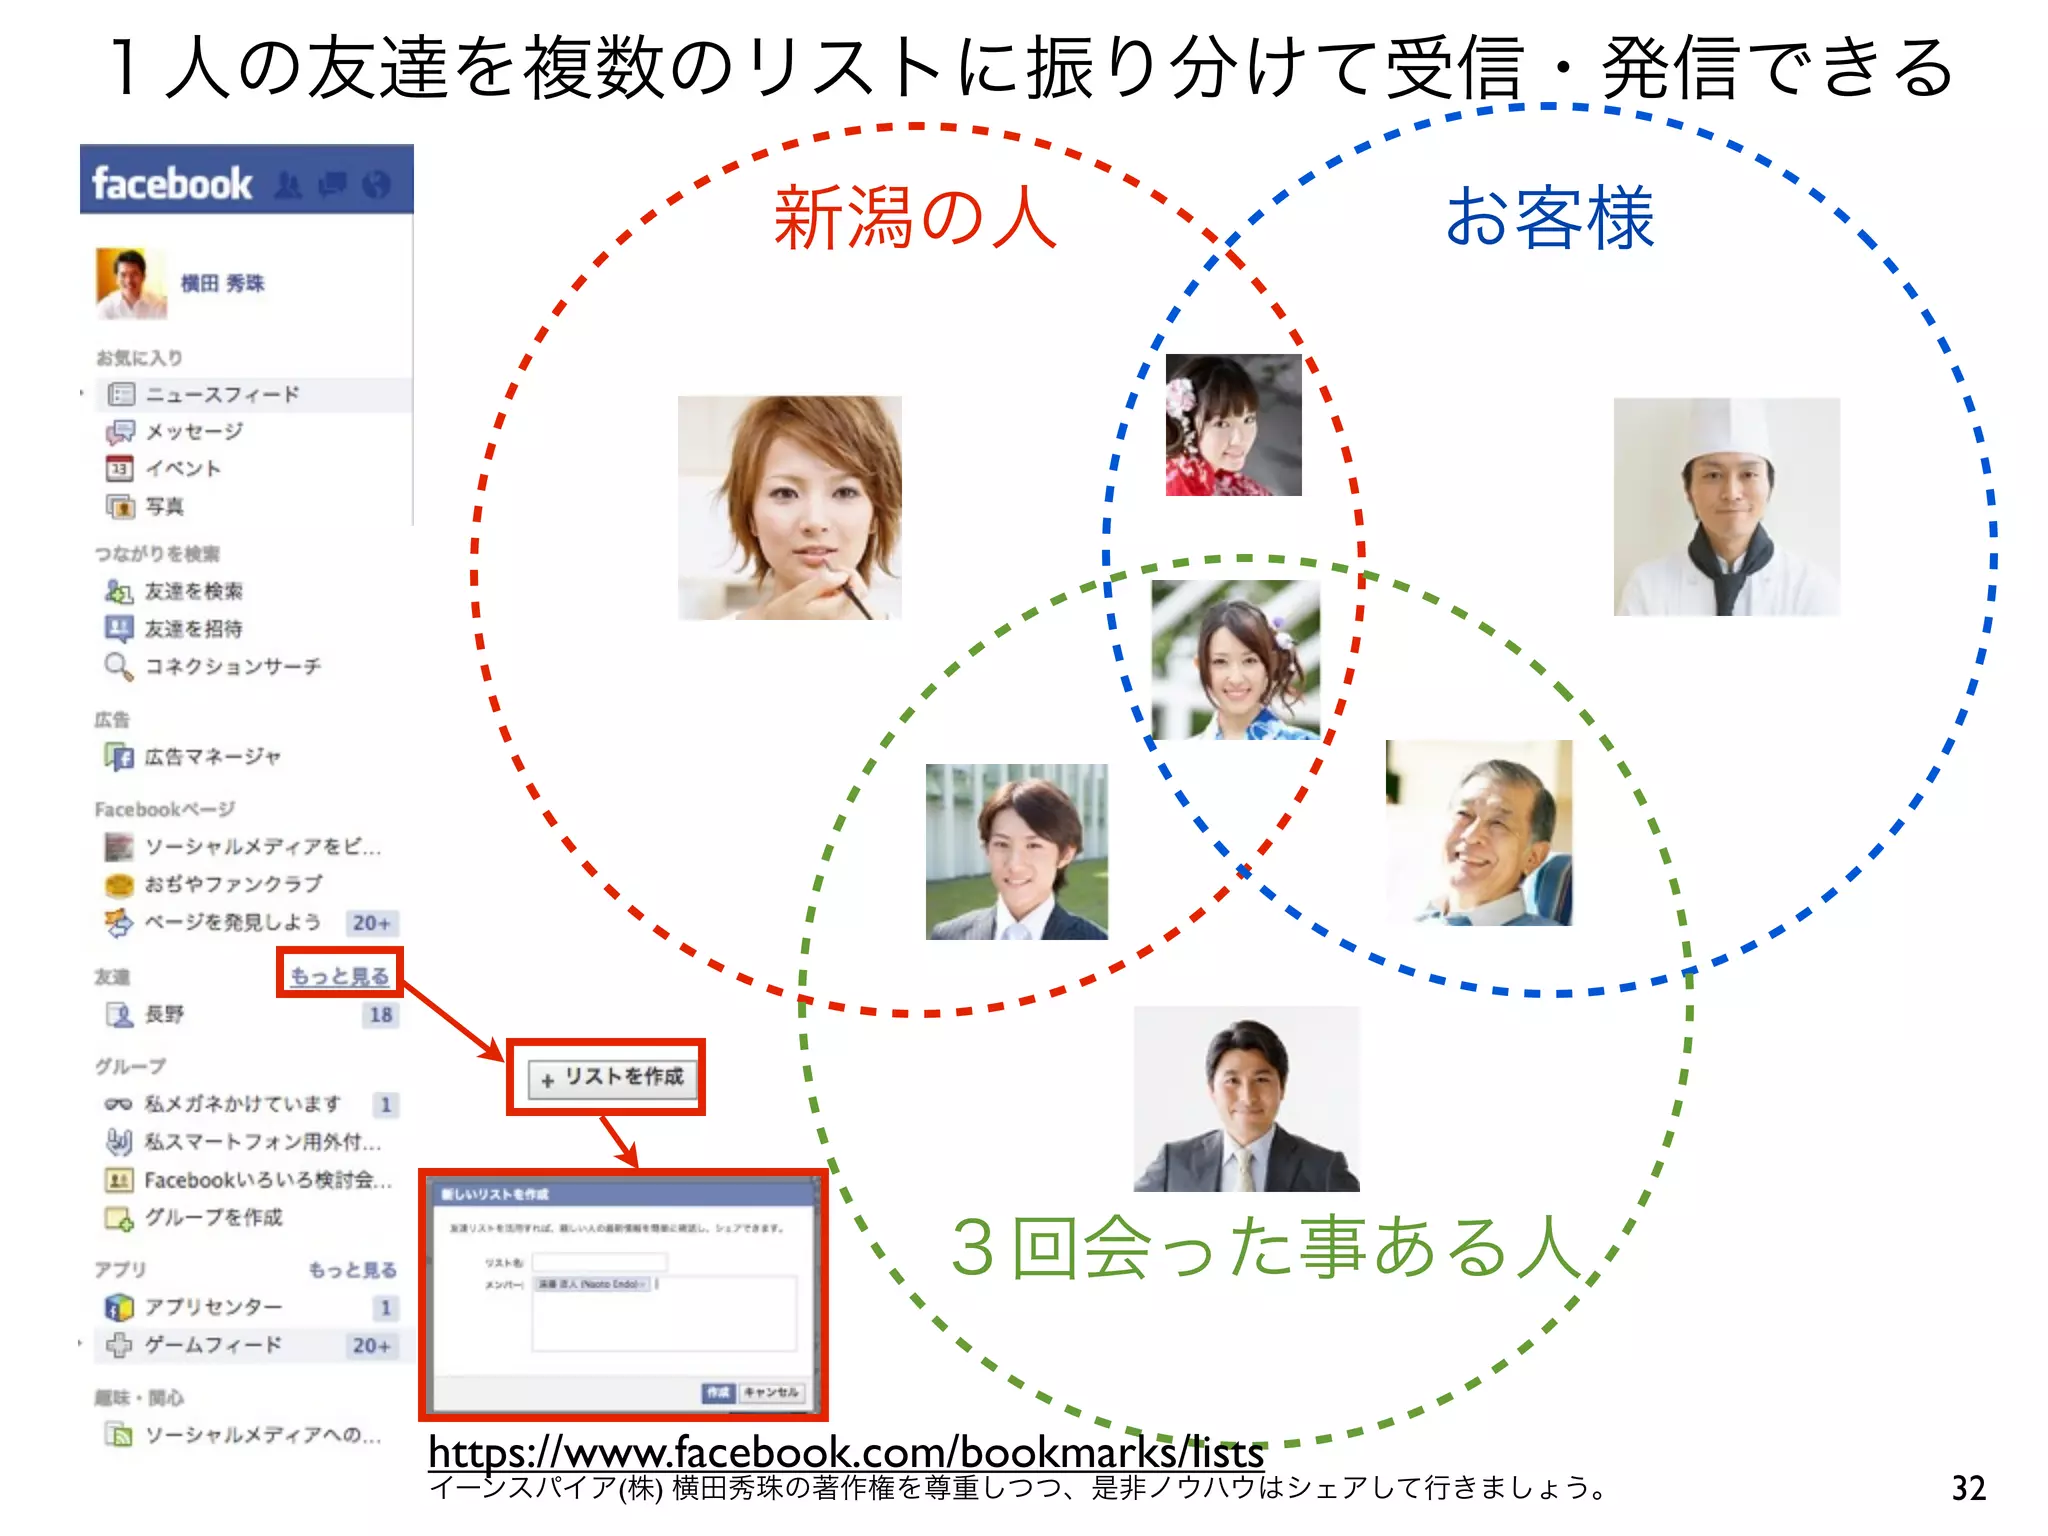Click ソーシャルメディアをビ... page icon
Screen dimensions: 2048x1536
point(119,848)
